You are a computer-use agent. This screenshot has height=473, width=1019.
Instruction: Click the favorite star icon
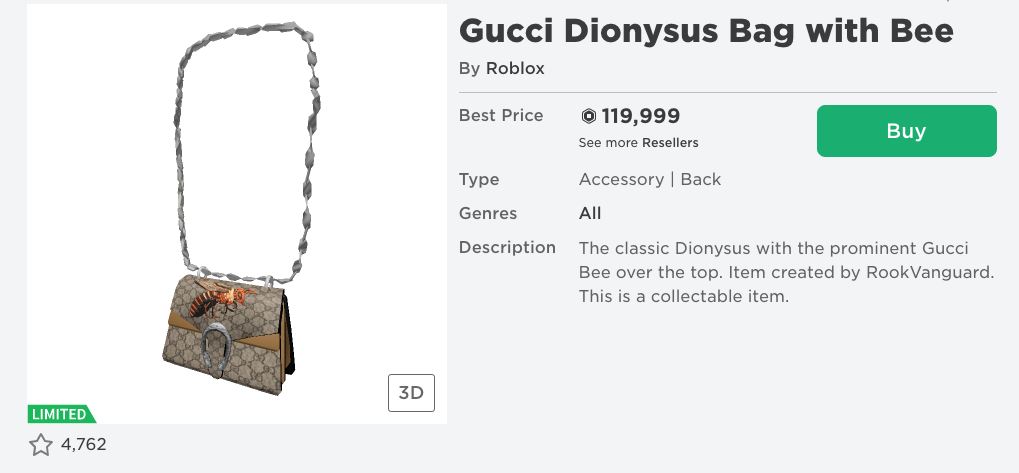pyautogui.click(x=40, y=445)
